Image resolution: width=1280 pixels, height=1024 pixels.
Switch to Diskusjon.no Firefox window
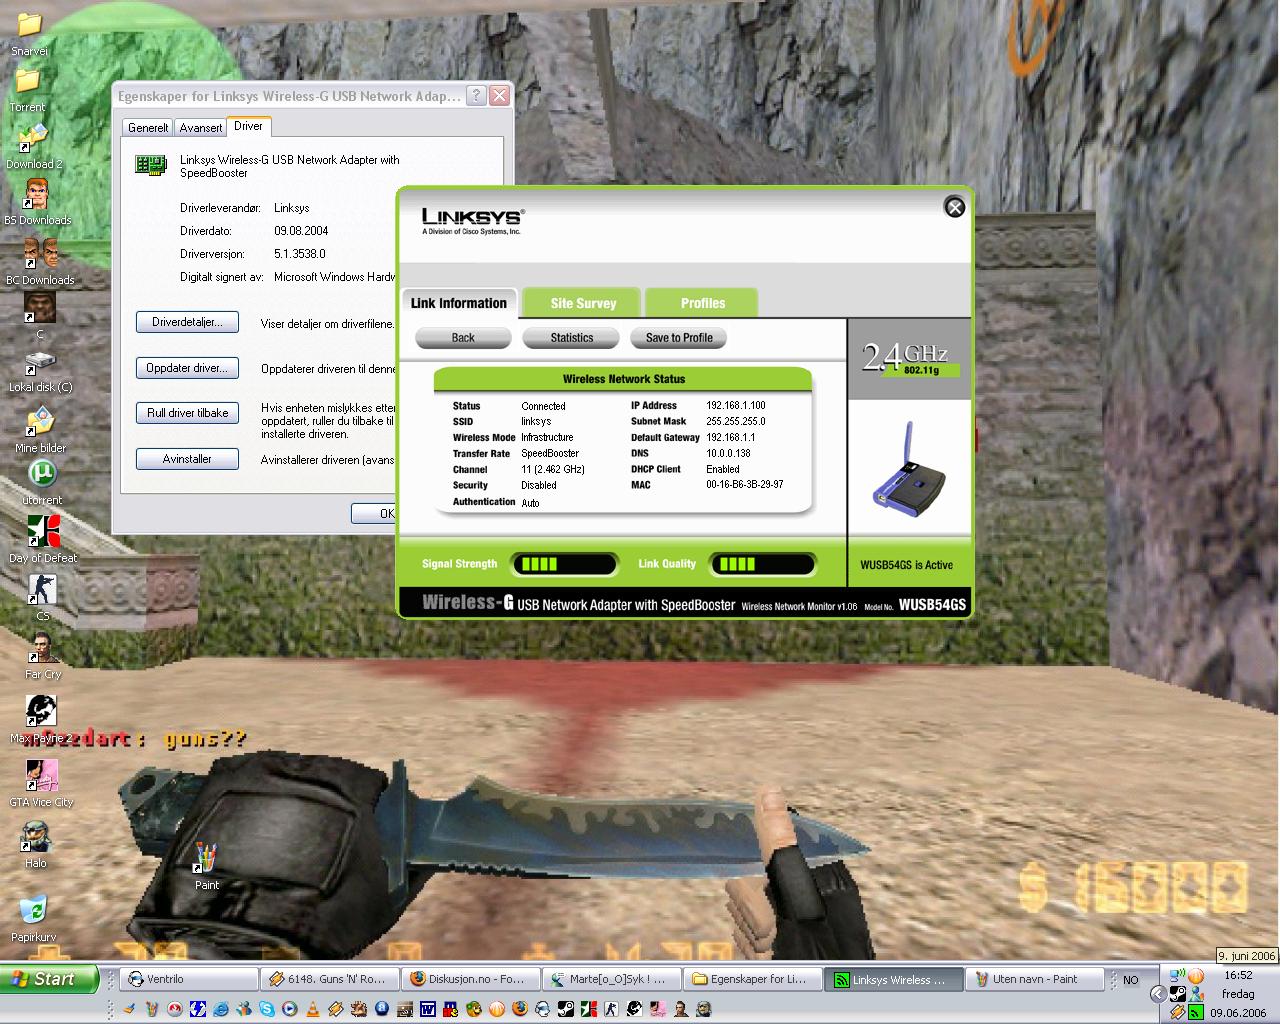pyautogui.click(x=471, y=979)
